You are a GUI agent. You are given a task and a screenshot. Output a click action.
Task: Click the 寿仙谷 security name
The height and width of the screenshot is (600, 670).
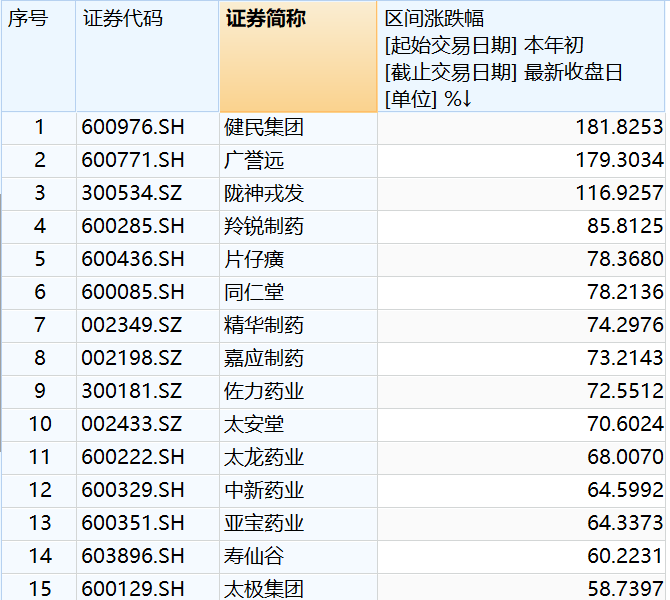(254, 556)
